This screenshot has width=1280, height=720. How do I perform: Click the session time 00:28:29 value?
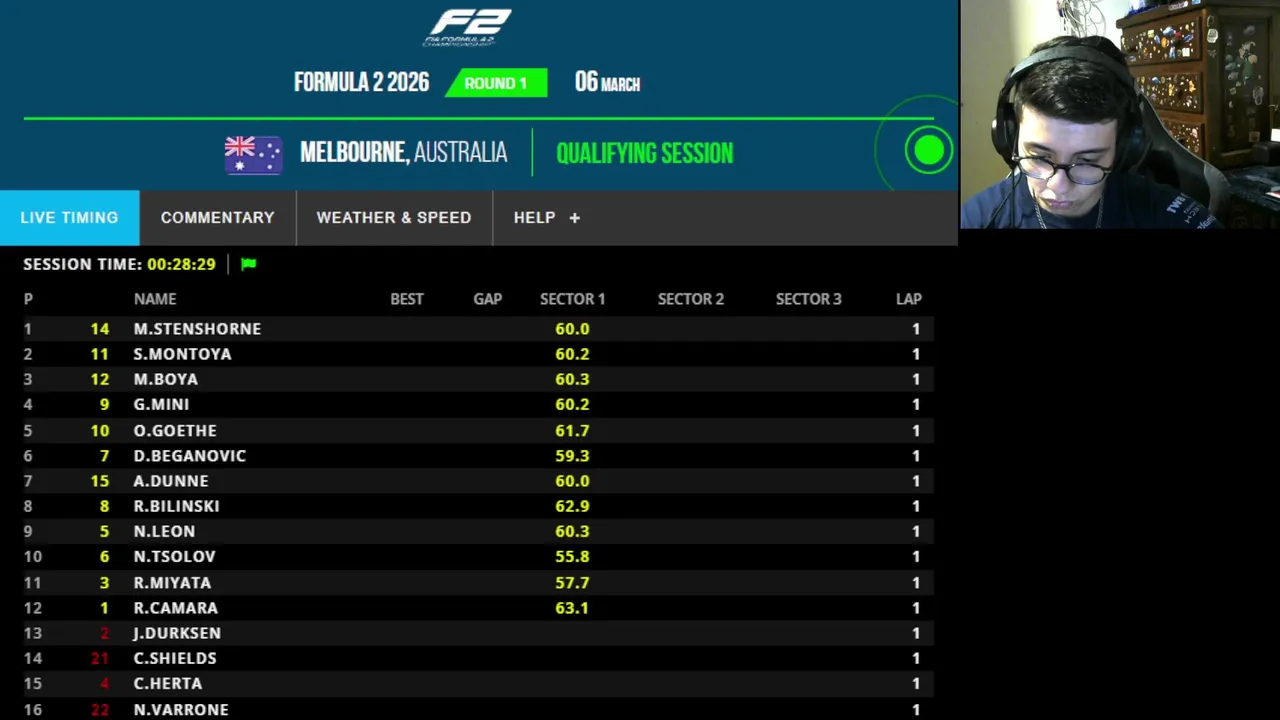click(x=181, y=264)
